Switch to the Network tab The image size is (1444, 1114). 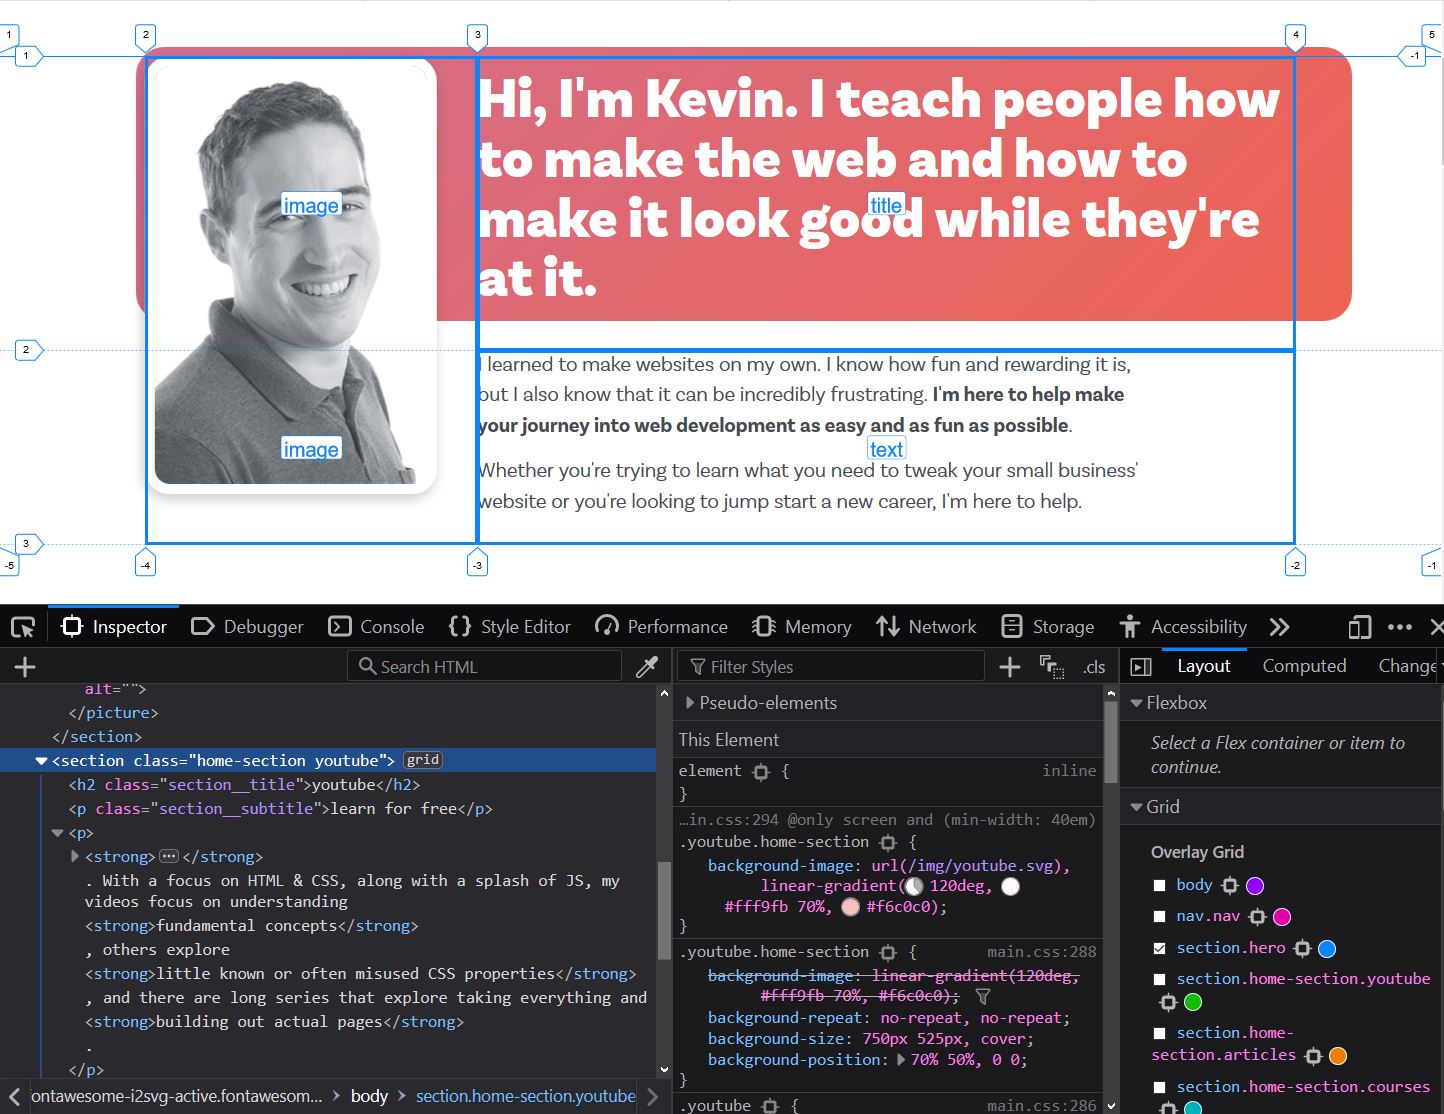pos(926,627)
